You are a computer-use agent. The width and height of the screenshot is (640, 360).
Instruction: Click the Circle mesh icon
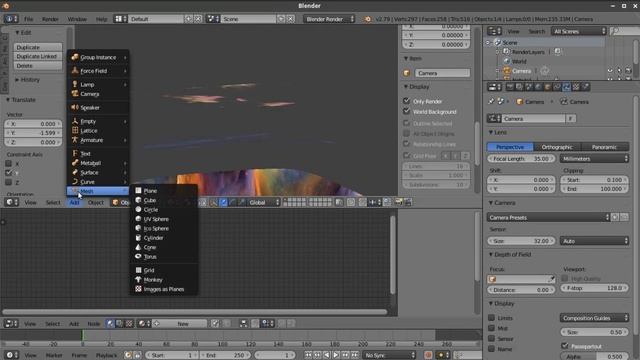pos(138,209)
